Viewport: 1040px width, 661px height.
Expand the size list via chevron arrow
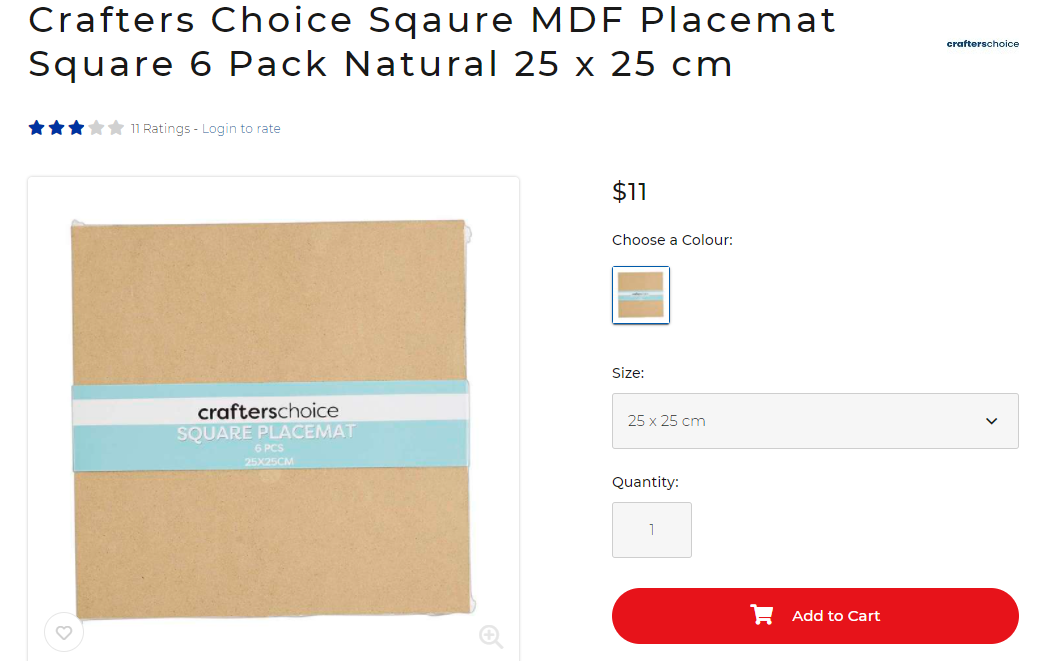(x=991, y=421)
